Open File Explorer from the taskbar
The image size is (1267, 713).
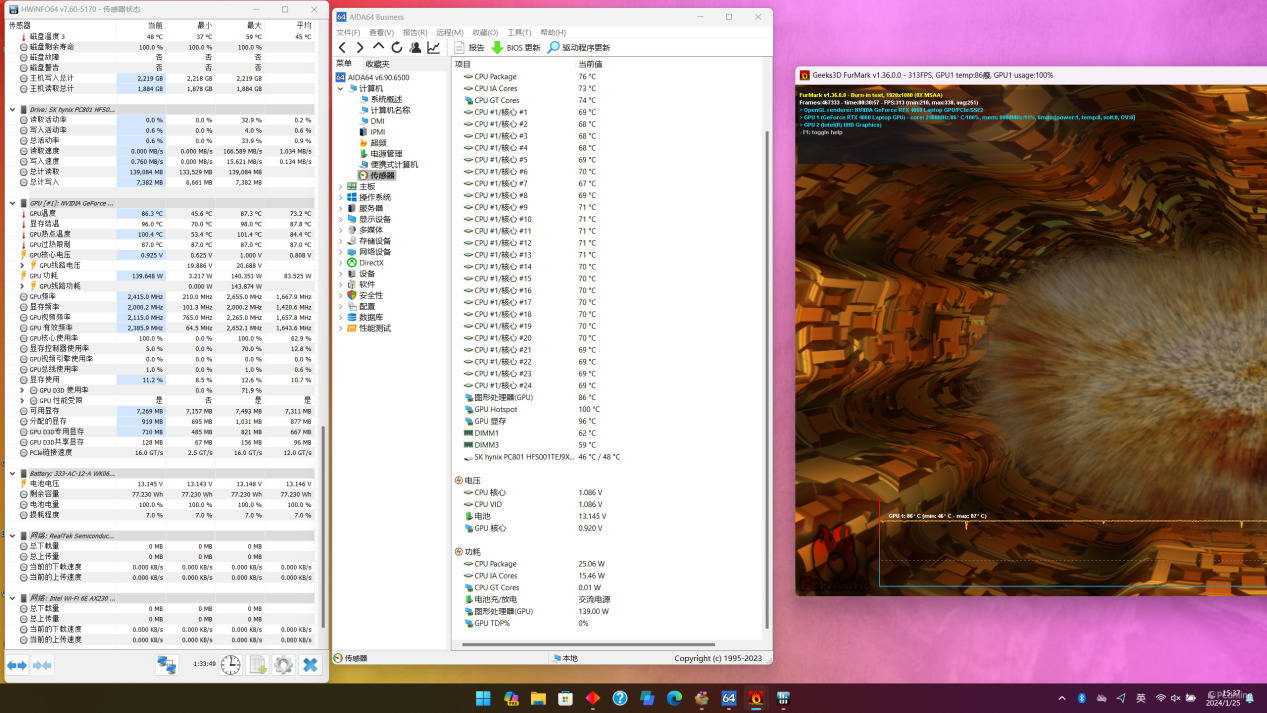(x=538, y=698)
